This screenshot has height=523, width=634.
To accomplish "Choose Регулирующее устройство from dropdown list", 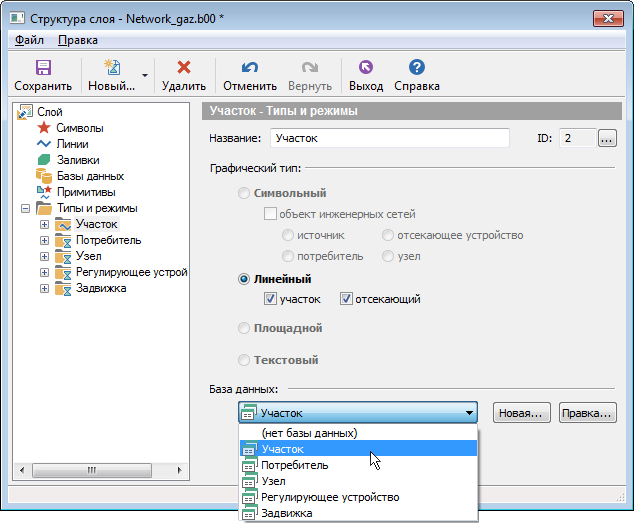I will pos(329,497).
